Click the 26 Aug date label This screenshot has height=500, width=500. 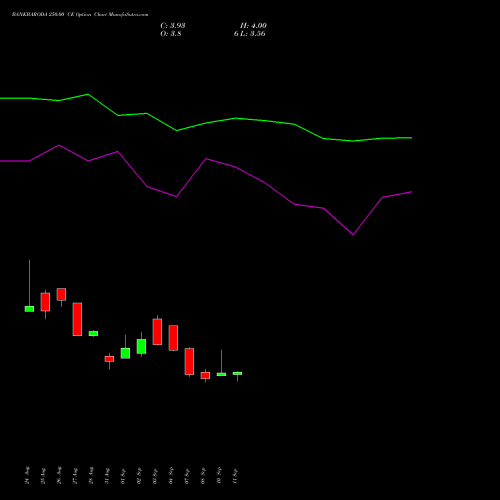tap(59, 475)
